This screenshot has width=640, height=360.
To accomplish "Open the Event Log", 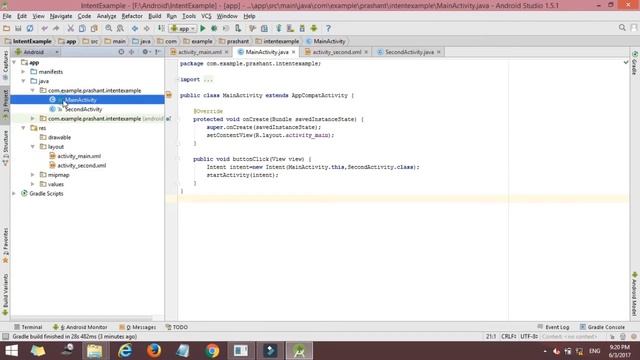I will (554, 327).
